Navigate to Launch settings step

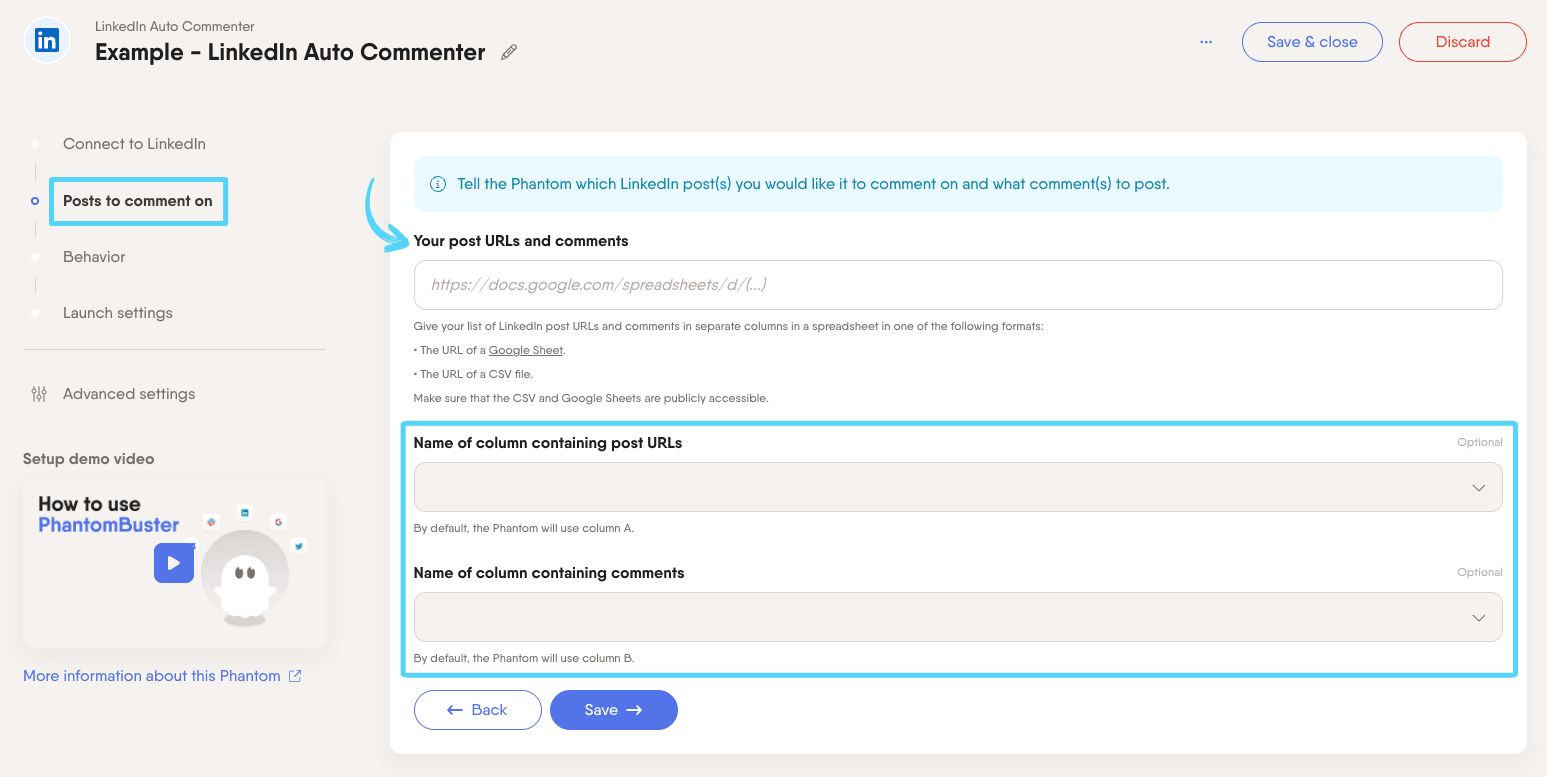(x=118, y=313)
